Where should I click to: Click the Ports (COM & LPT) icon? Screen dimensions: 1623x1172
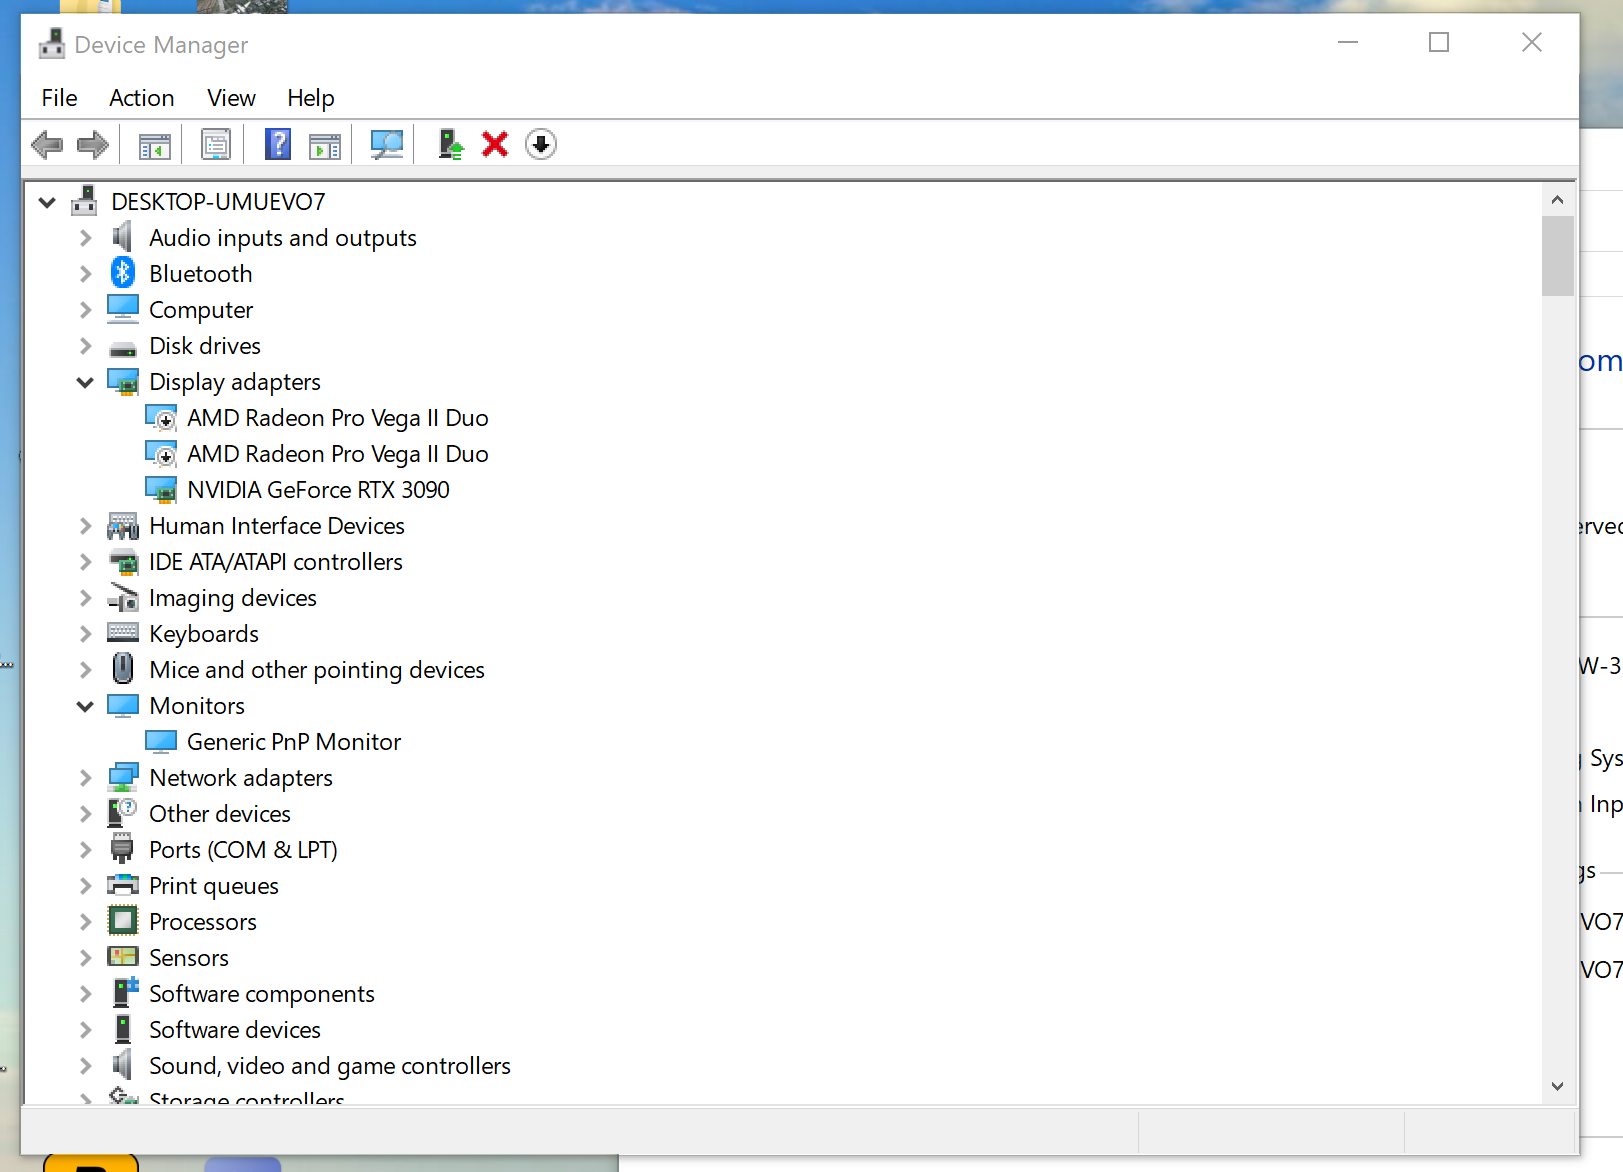tap(122, 848)
